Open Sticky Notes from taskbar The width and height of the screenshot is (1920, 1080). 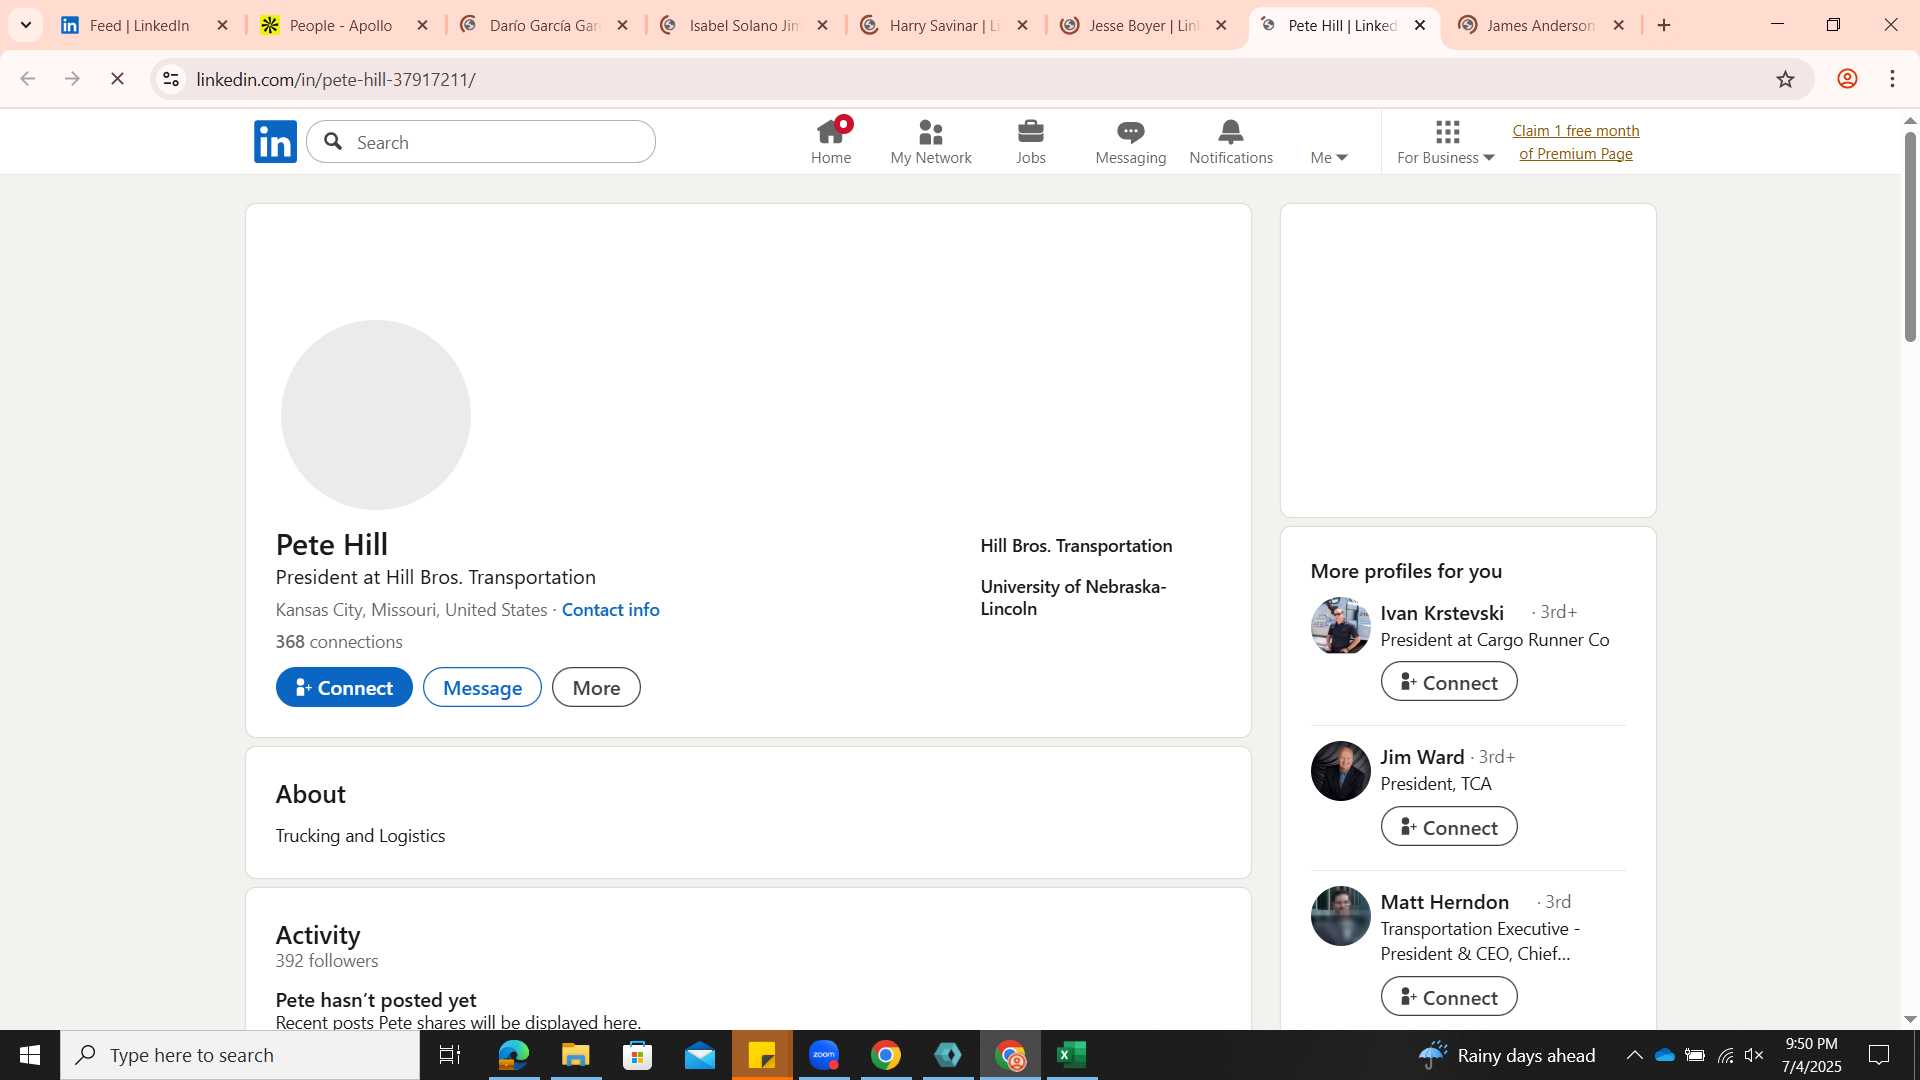[x=762, y=1055]
